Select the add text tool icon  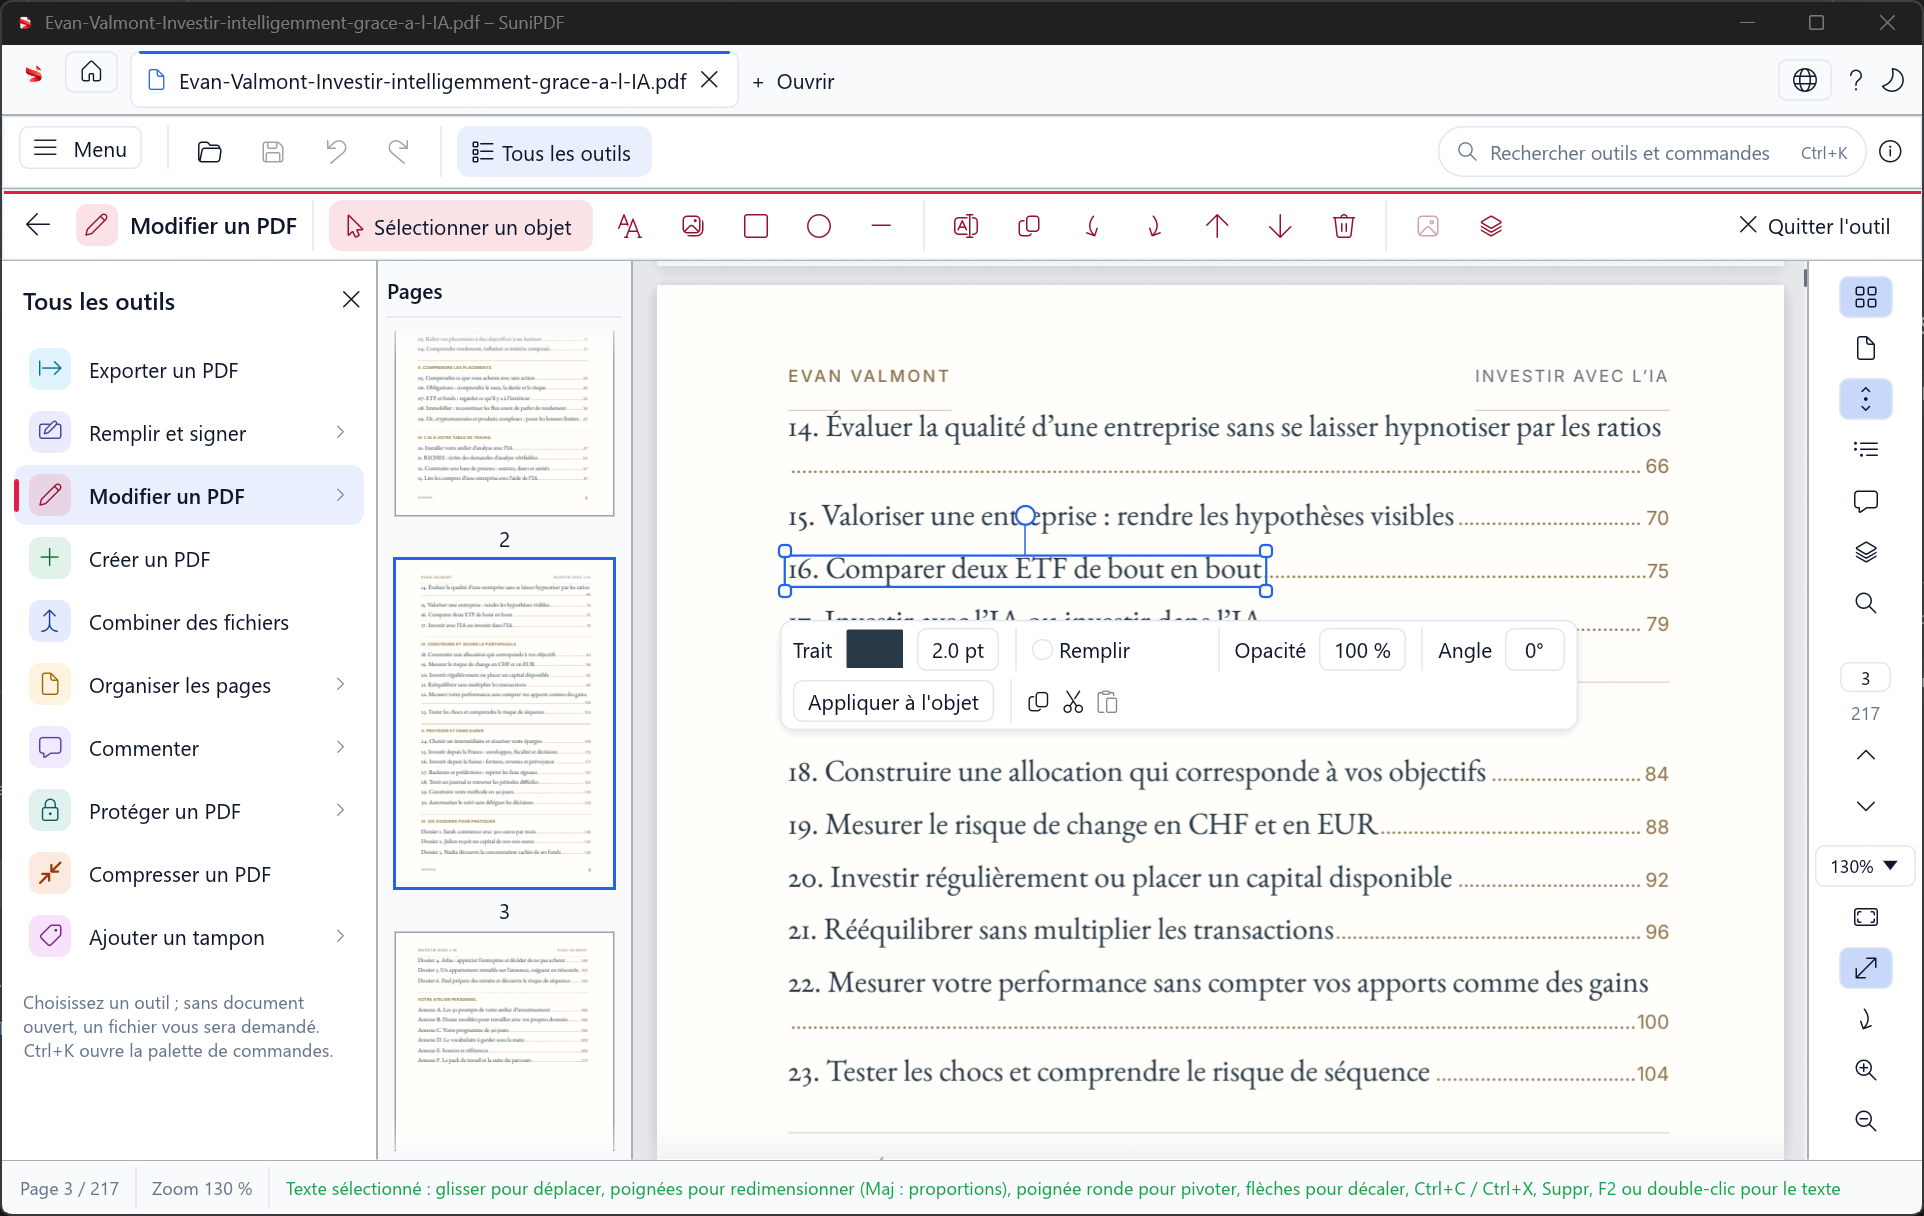tap(629, 227)
